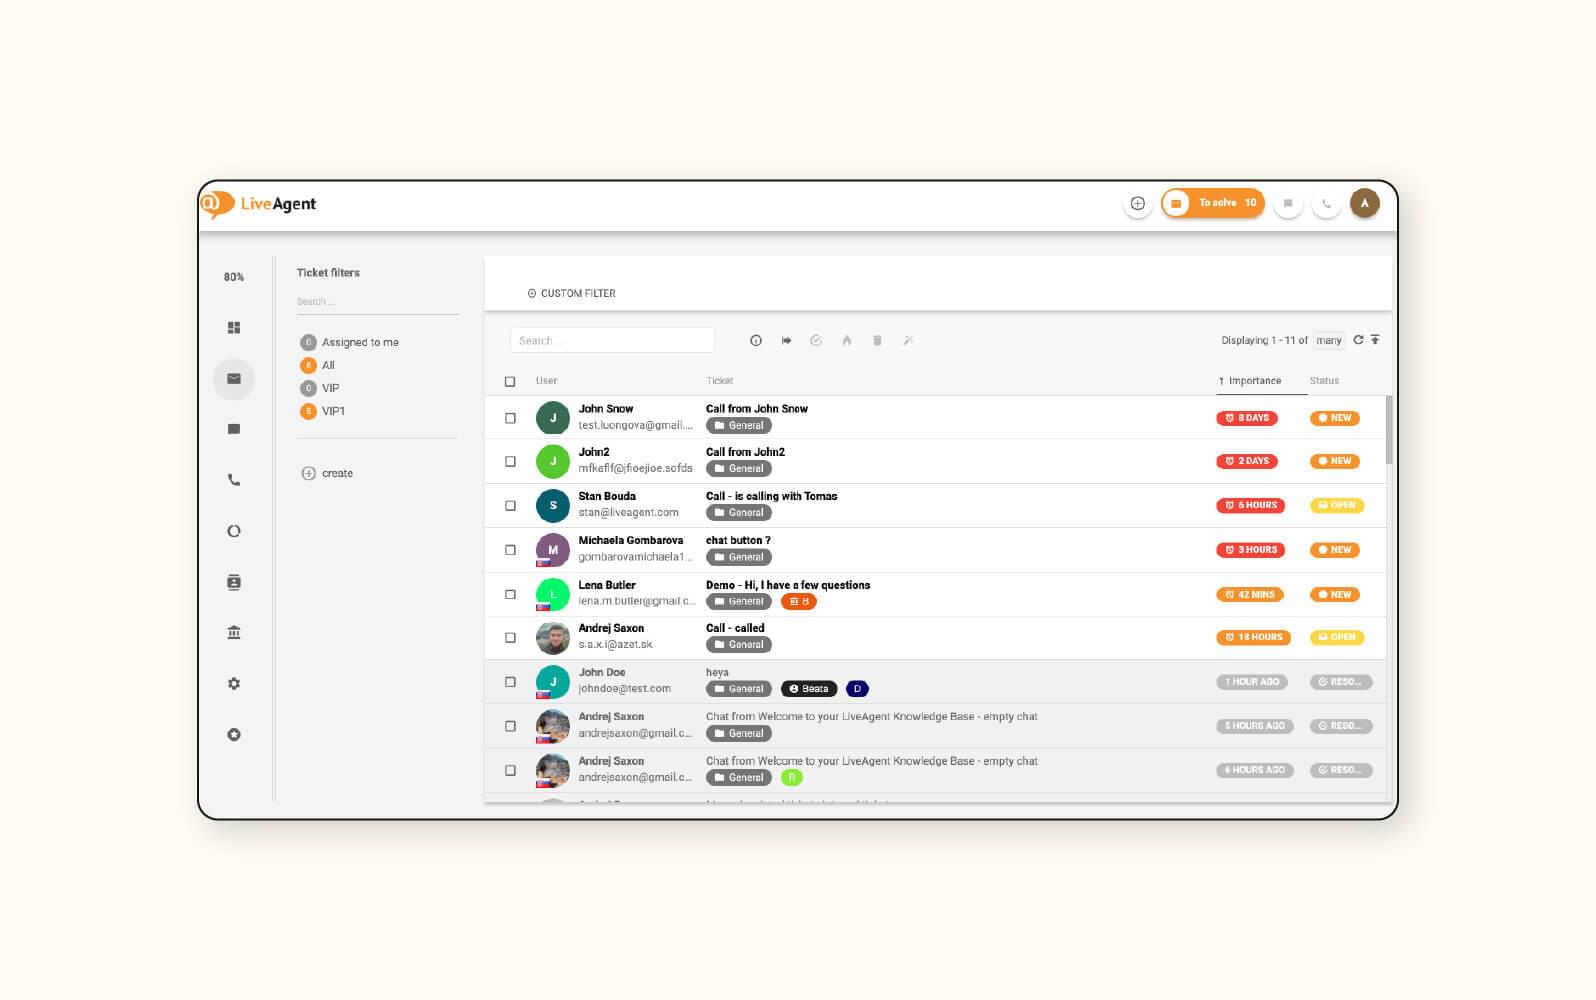The height and width of the screenshot is (1000, 1596).
Task: Check the Michaela Gombarova ticket checkbox
Action: point(510,550)
